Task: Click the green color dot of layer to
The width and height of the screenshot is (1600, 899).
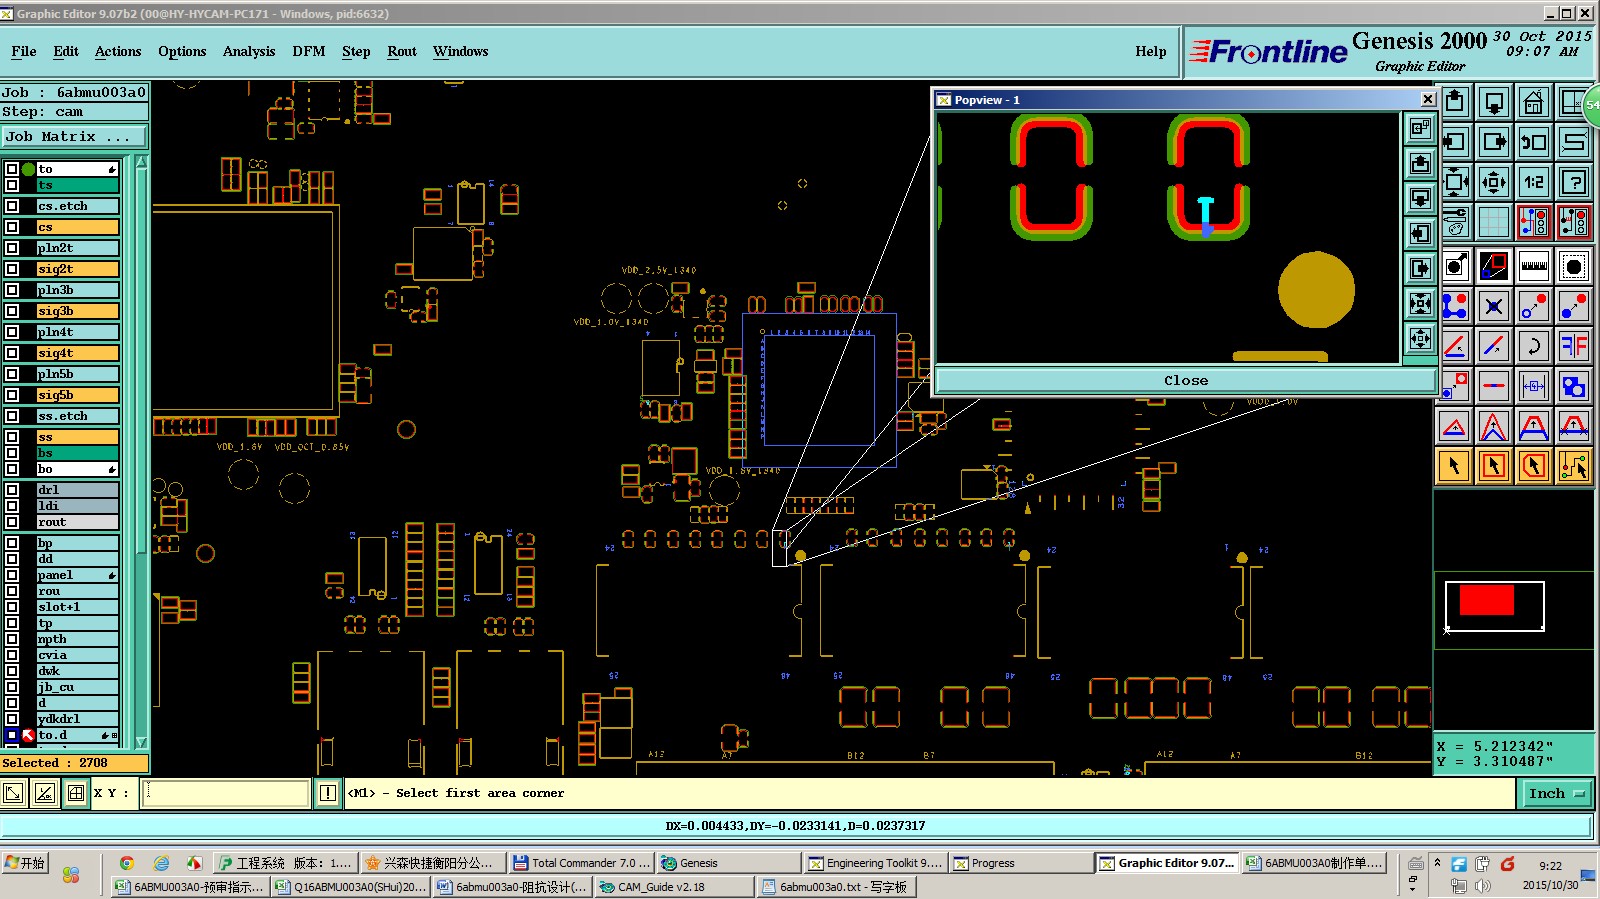Action: [28, 169]
